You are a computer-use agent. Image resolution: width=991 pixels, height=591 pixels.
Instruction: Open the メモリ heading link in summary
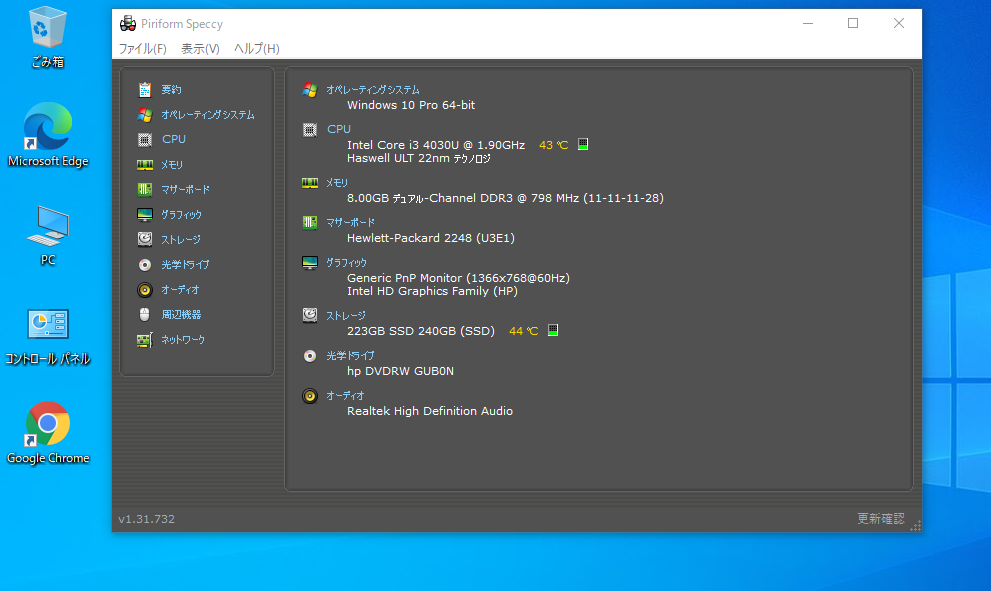pyautogui.click(x=337, y=183)
